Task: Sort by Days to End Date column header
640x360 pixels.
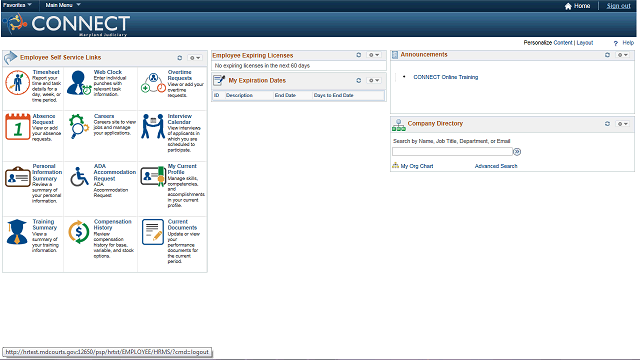Action: click(x=333, y=95)
